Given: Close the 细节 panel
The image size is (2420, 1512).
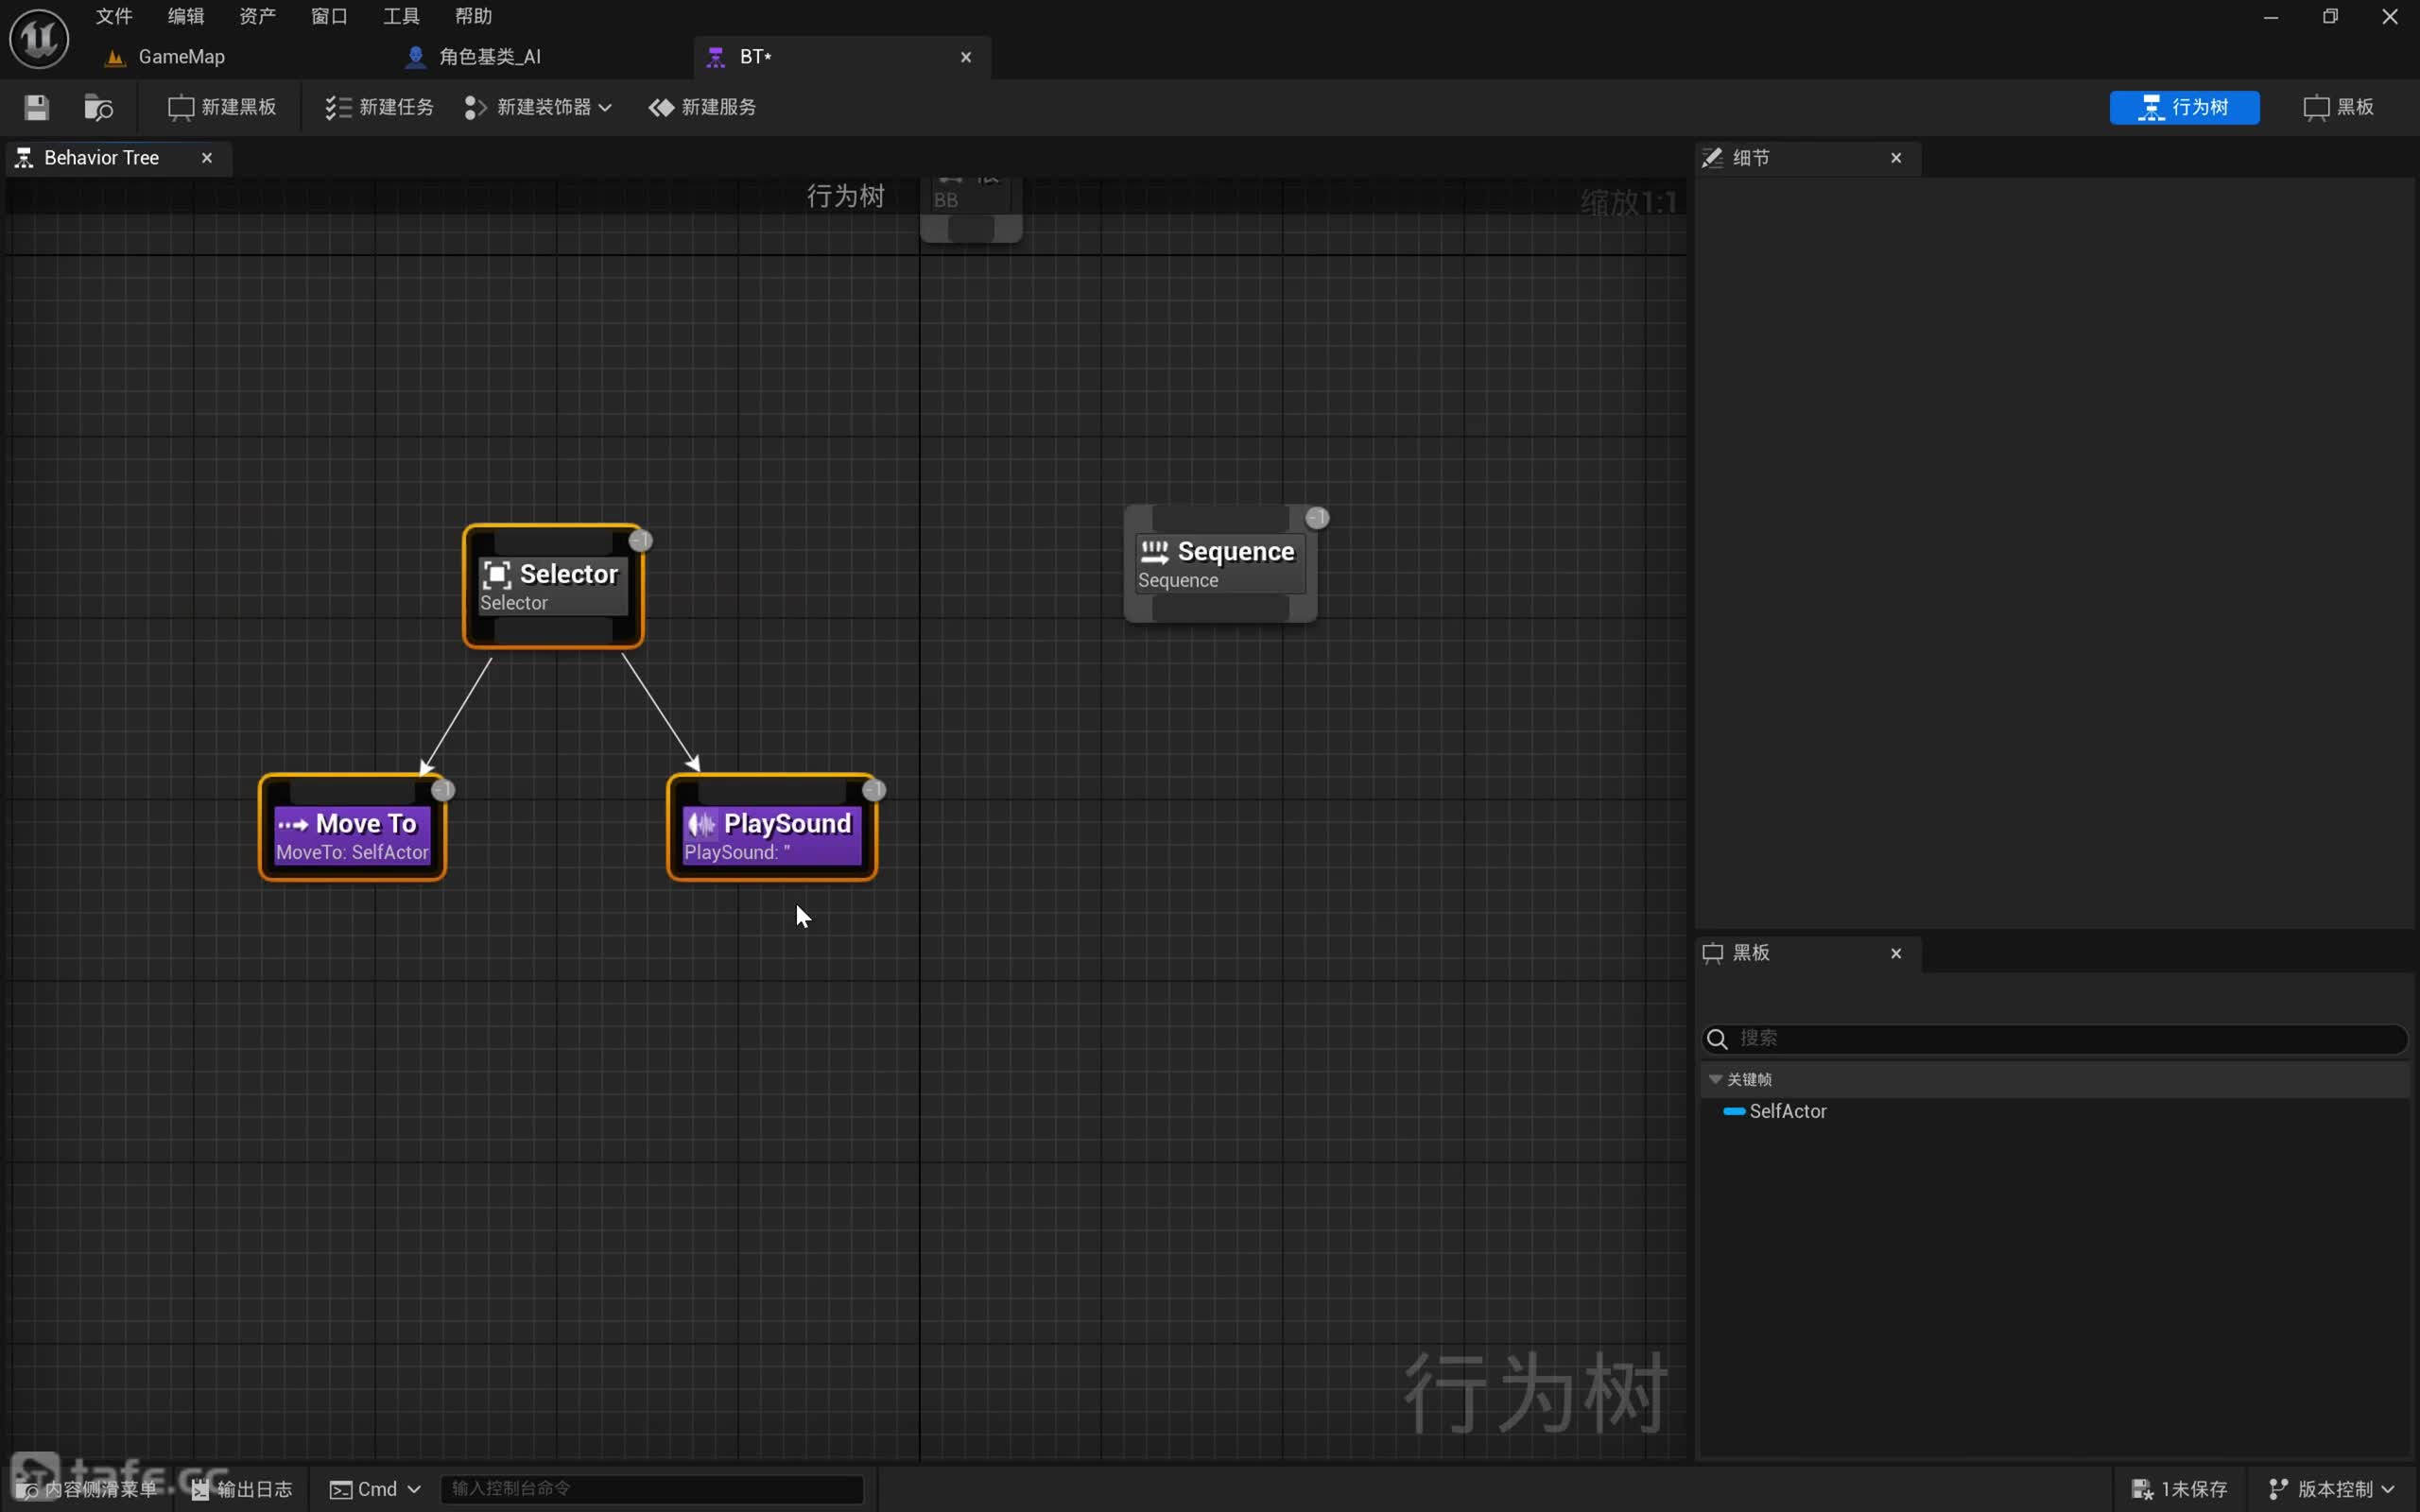Looking at the screenshot, I should point(1896,158).
